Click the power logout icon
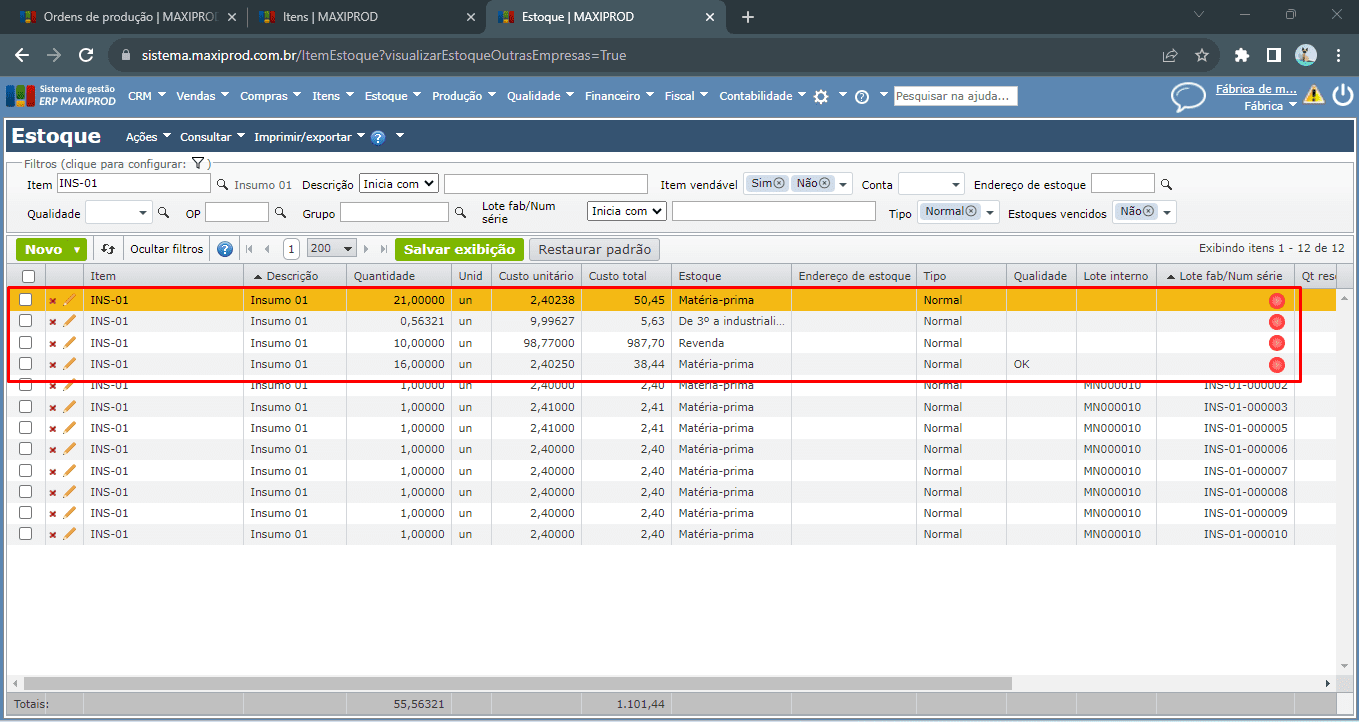The image size is (1359, 722). 1342,95
